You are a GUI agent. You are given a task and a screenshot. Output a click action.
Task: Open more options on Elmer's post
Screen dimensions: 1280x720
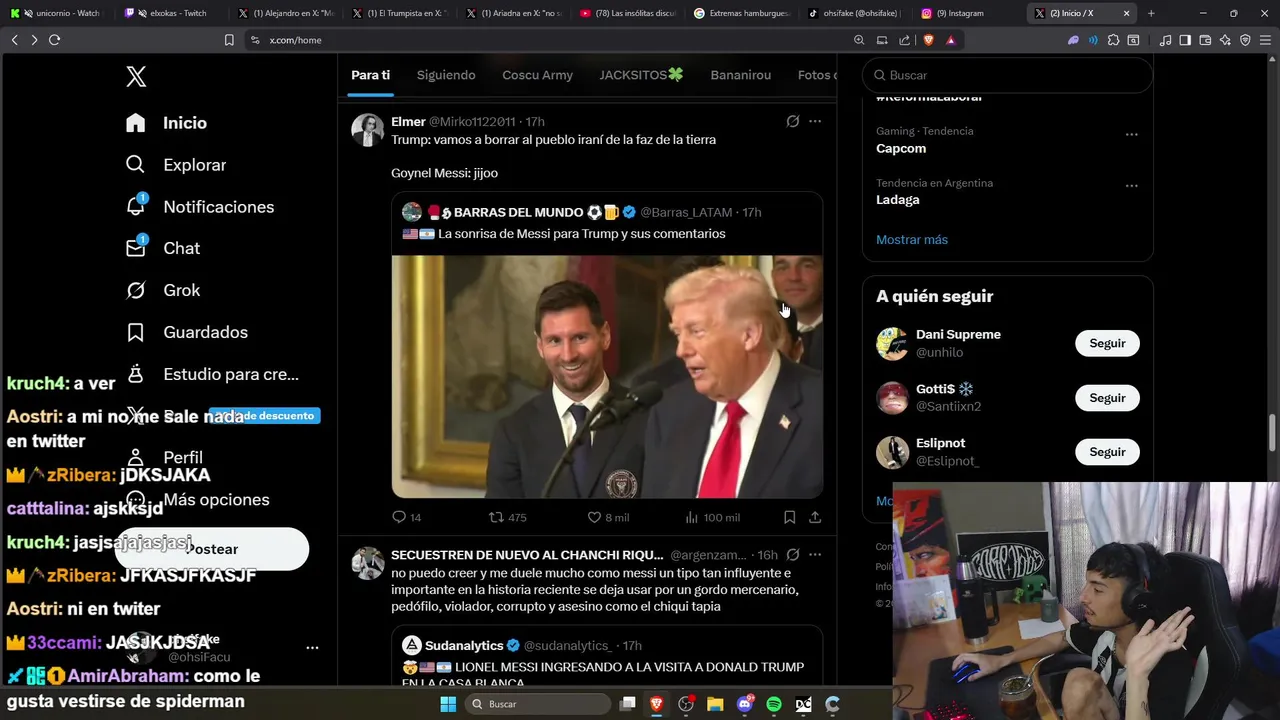(x=815, y=121)
